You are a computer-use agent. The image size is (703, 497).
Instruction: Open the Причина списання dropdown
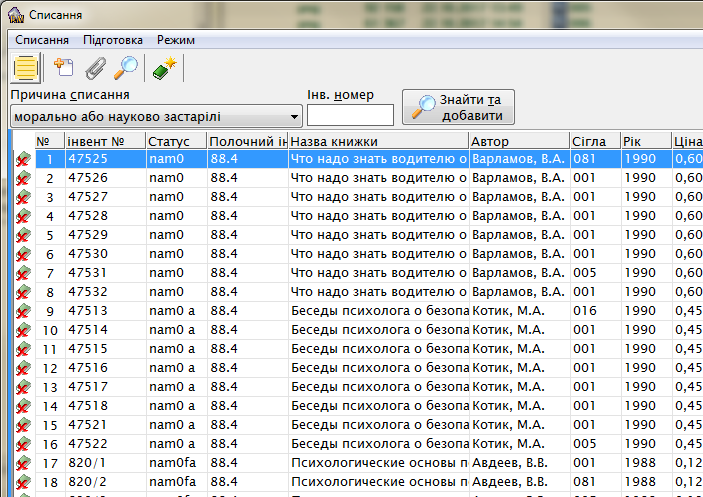tap(292, 117)
